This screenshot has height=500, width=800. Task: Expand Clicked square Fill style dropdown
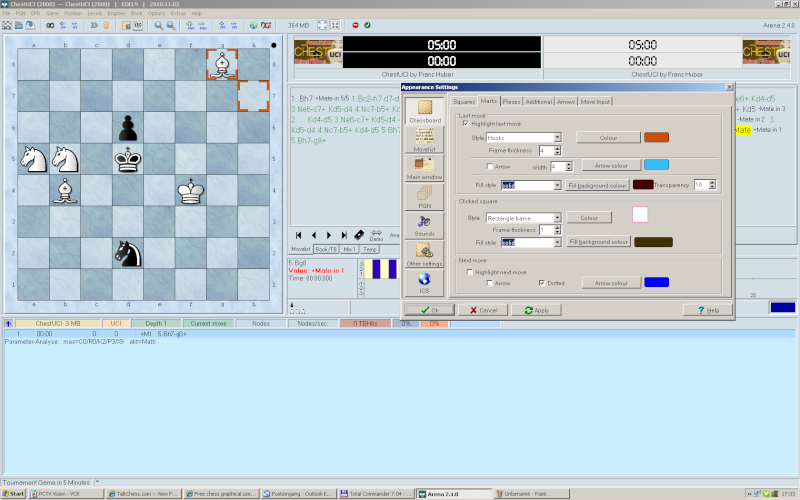[557, 242]
